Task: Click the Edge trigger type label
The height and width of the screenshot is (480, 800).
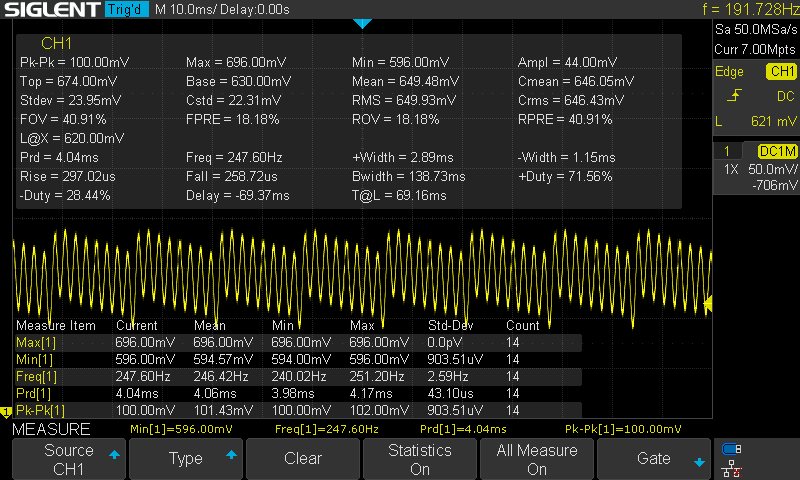Action: [x=729, y=71]
